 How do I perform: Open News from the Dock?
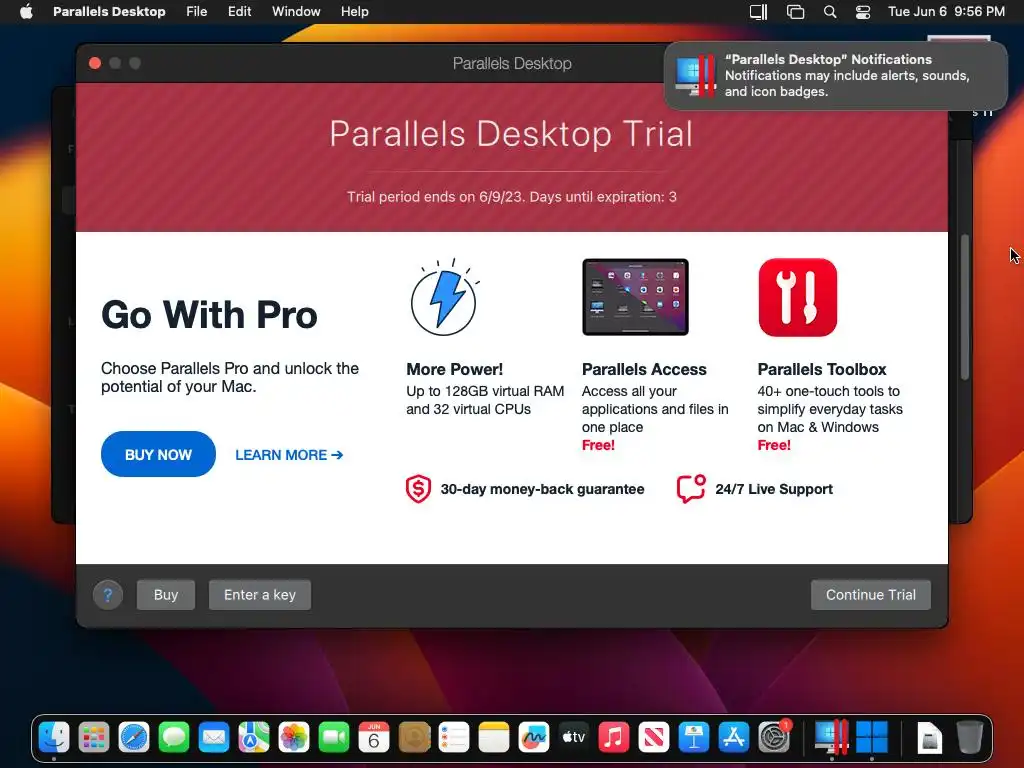pyautogui.click(x=654, y=738)
